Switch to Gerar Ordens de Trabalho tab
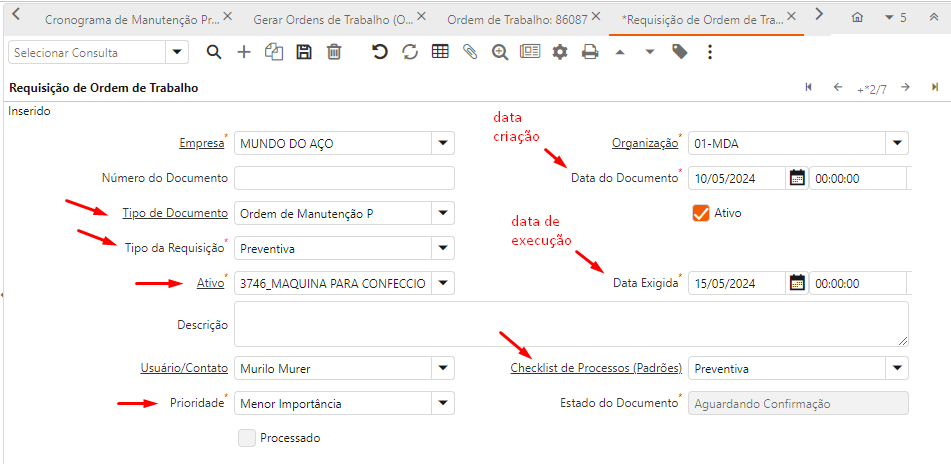Image resolution: width=951 pixels, height=464 pixels. [333, 19]
